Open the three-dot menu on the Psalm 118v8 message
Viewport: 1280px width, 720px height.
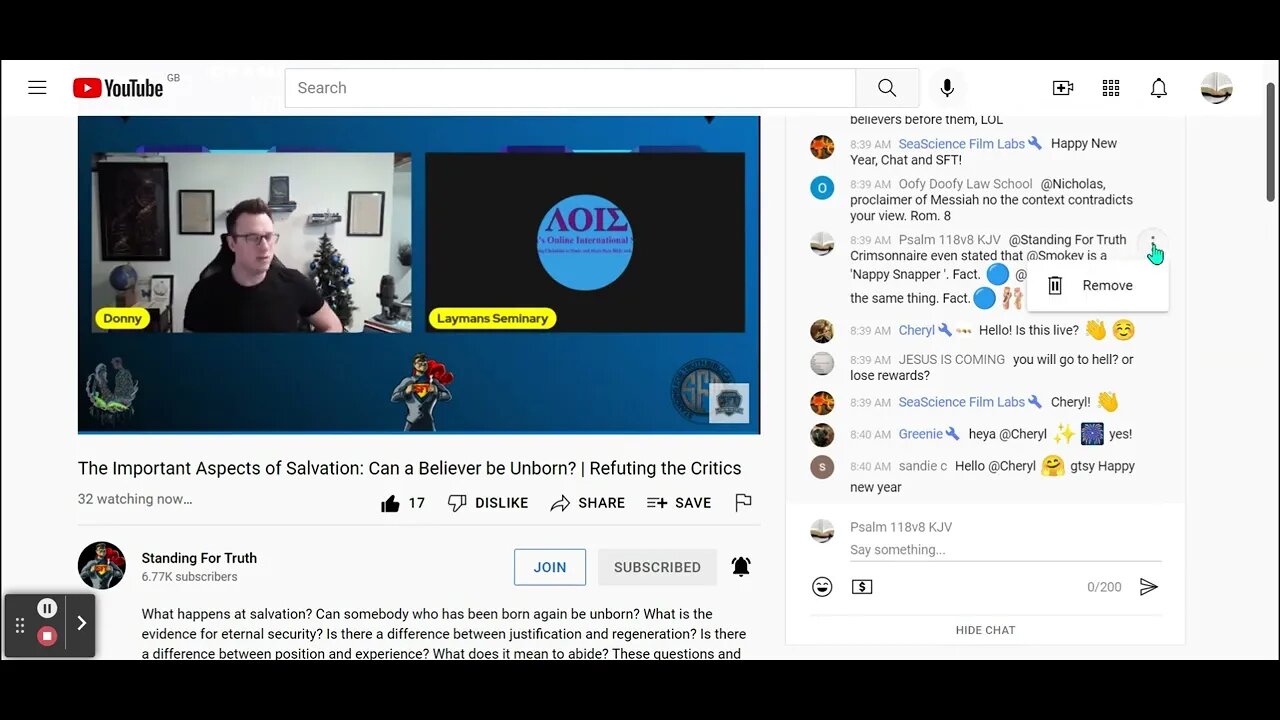click(1153, 243)
